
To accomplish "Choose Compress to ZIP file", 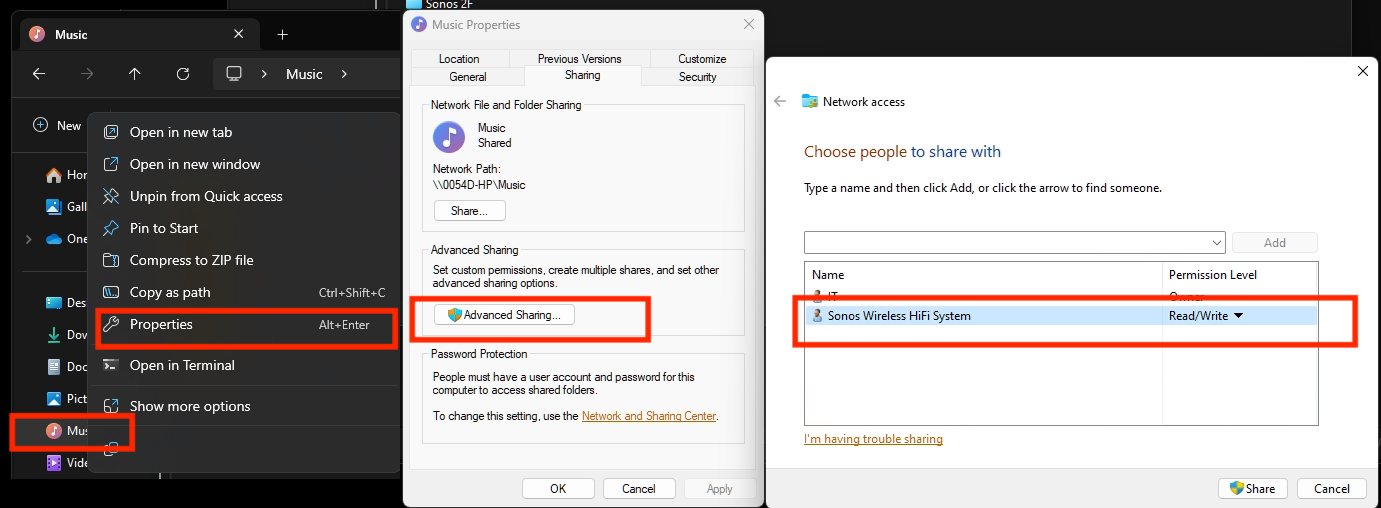I will [244, 260].
